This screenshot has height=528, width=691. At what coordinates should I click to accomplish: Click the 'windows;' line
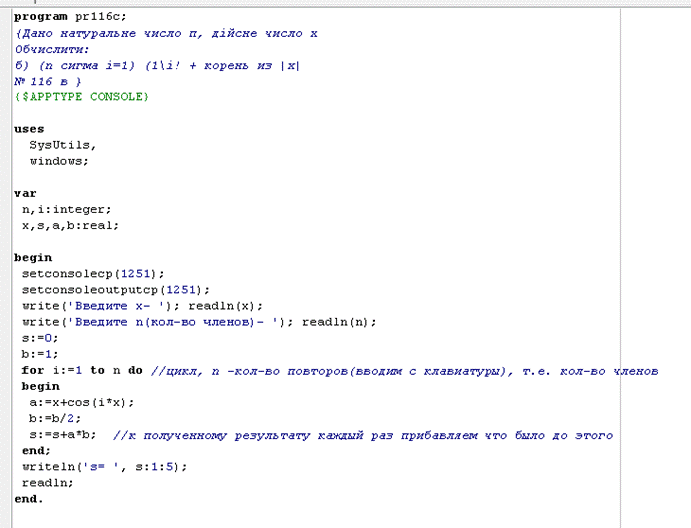(x=59, y=161)
